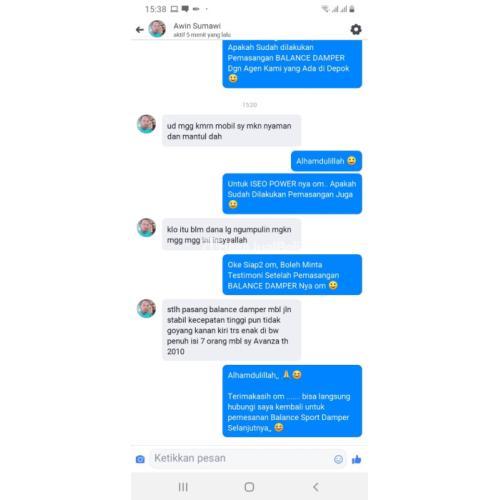The image size is (500, 500).
Task: Tap the contact name Awin Sumawi
Action: tap(197, 26)
